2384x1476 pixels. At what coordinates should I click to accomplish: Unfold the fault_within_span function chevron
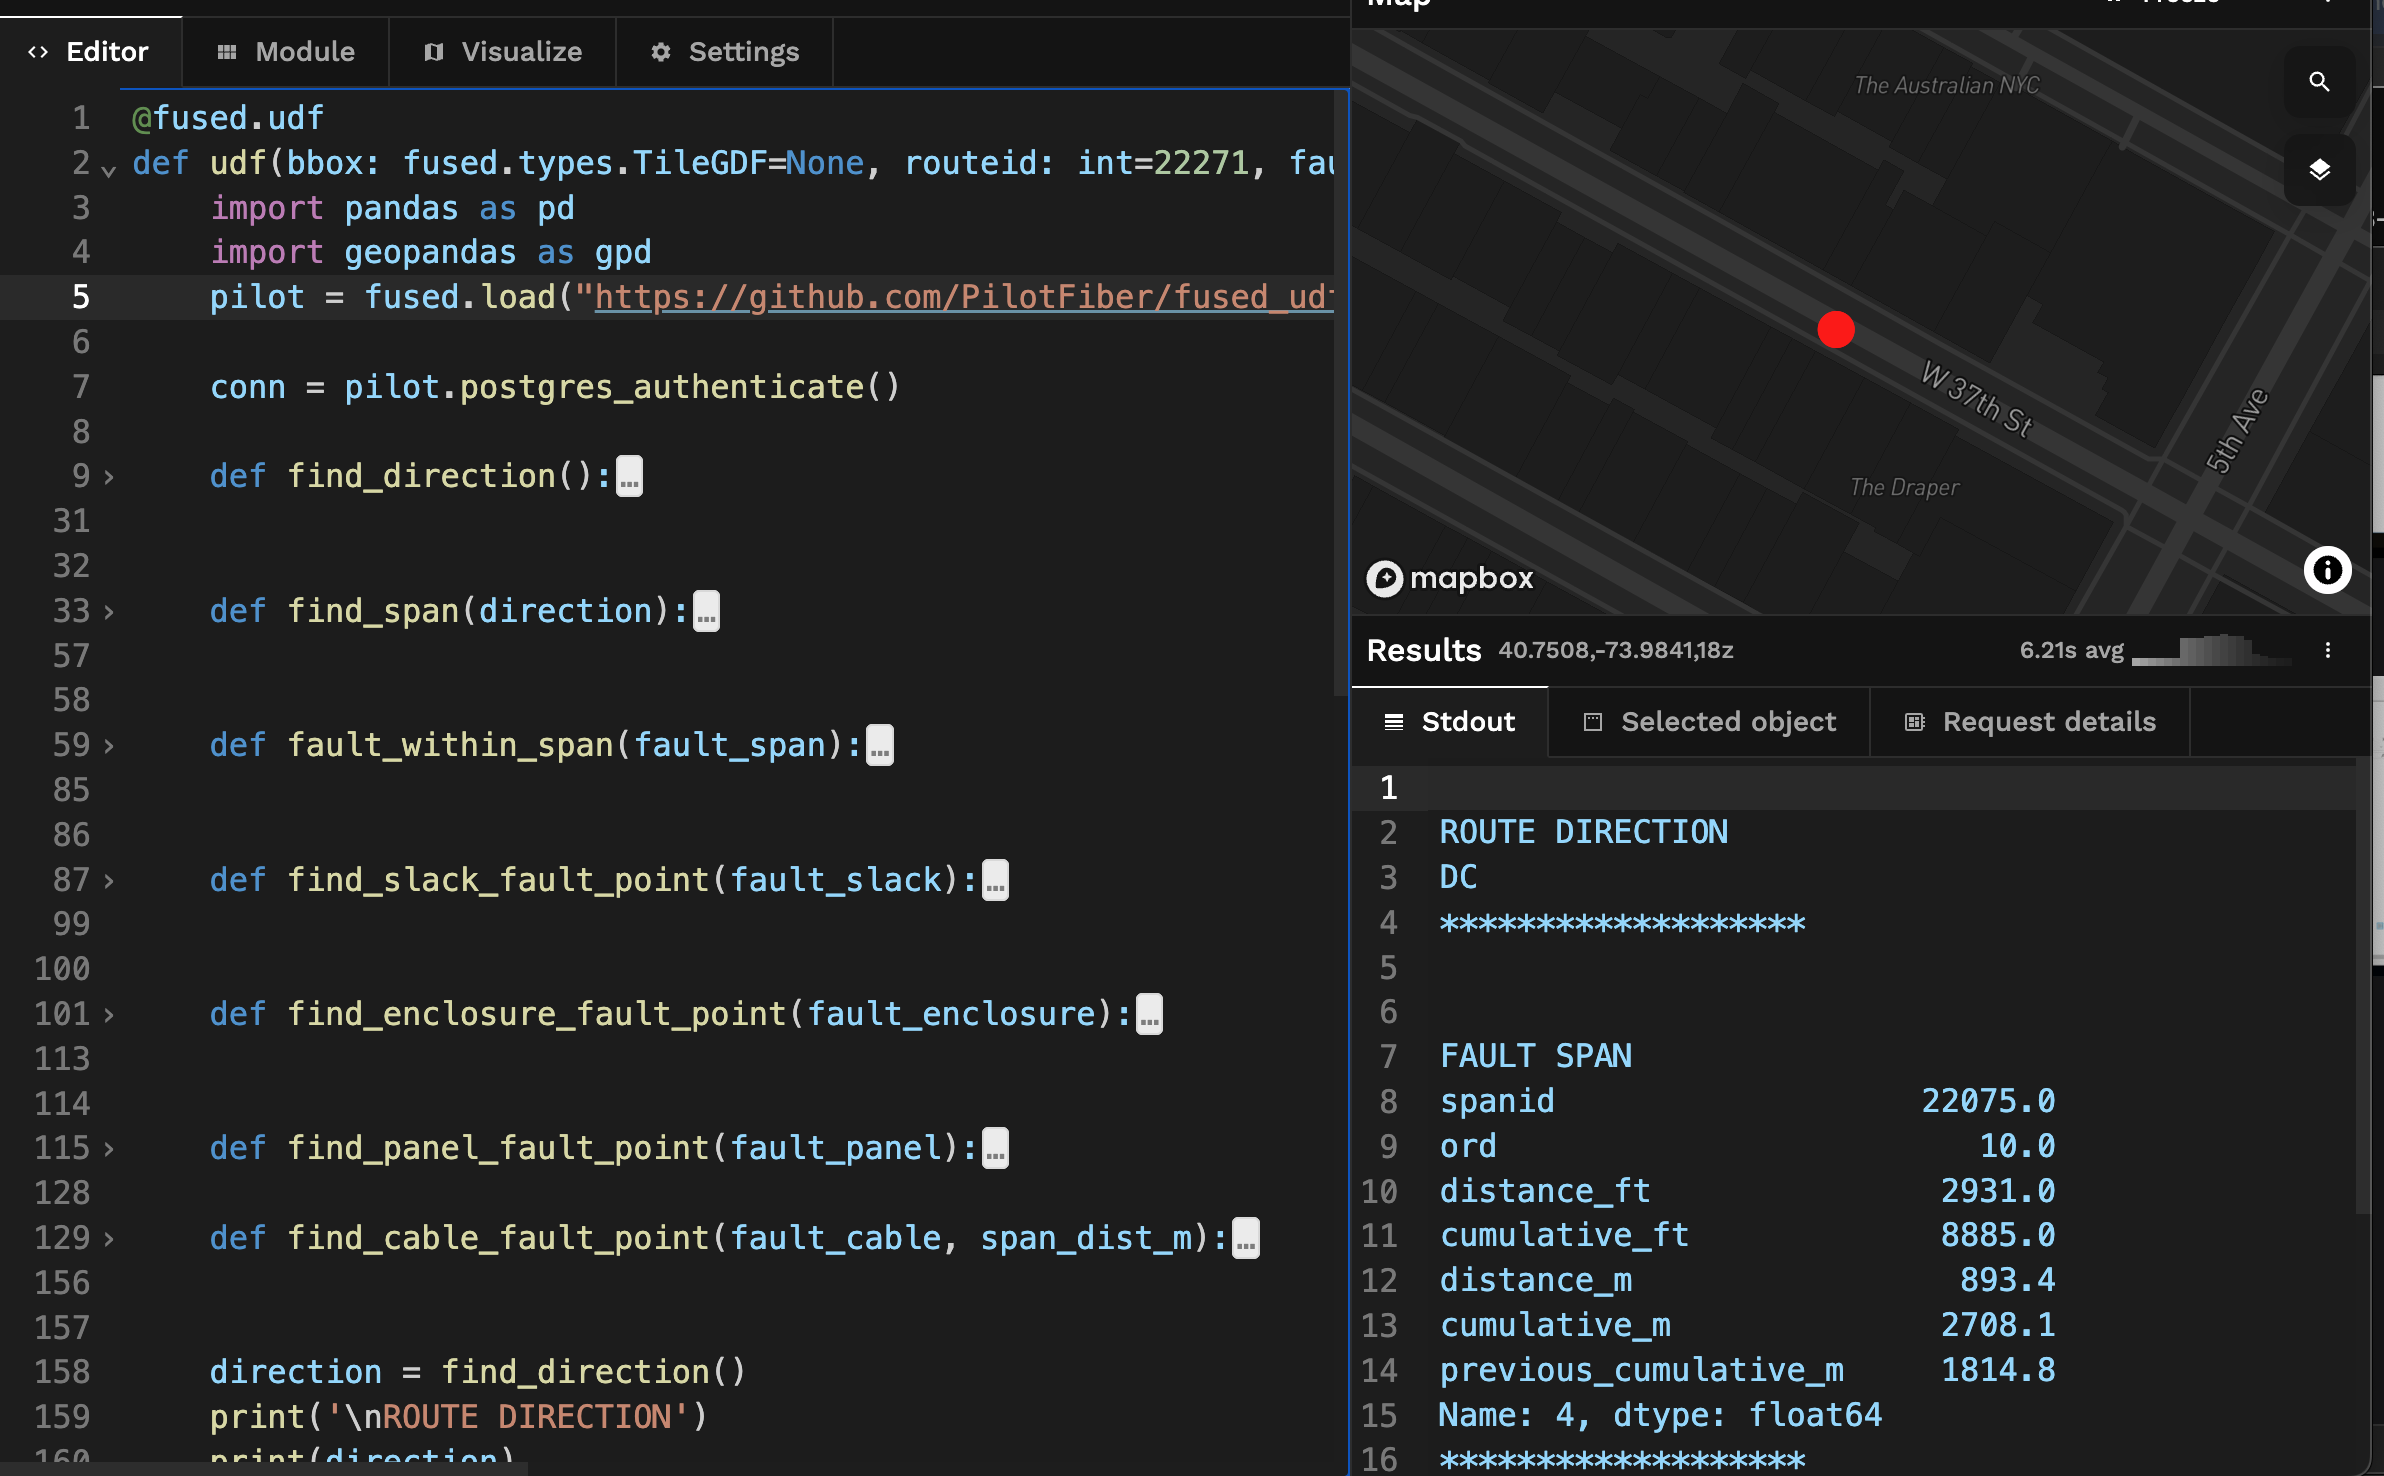coord(109,745)
